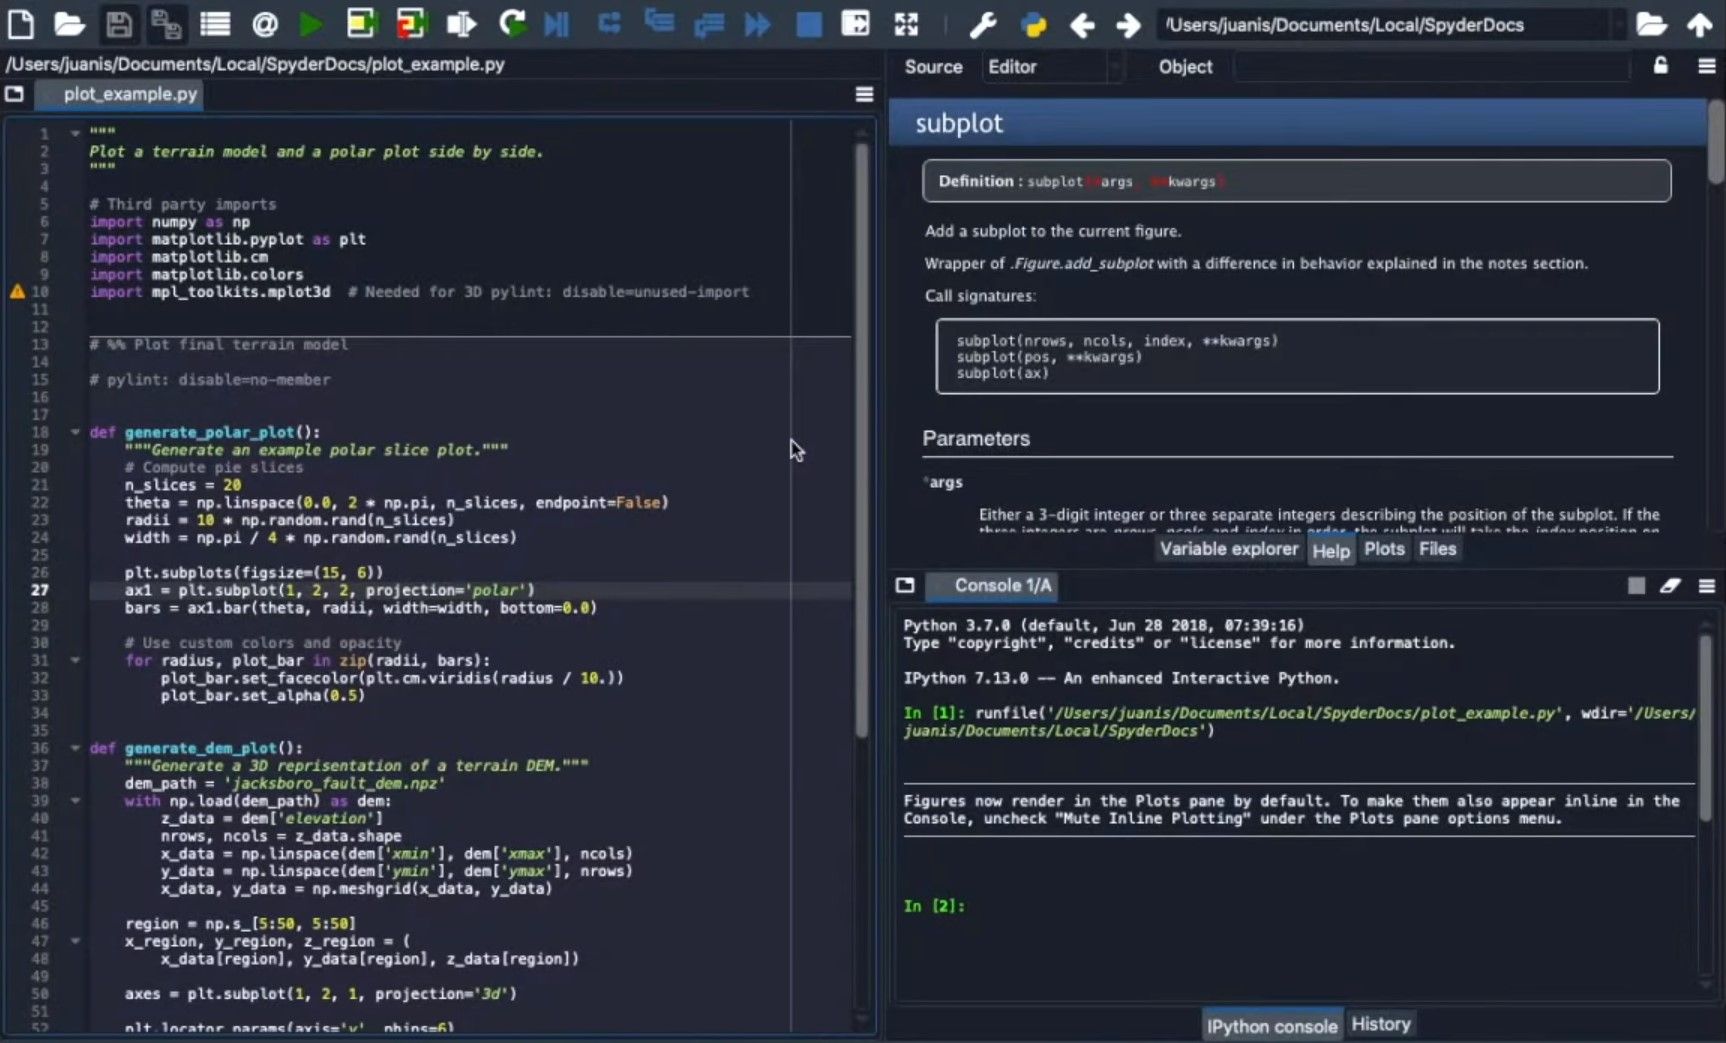Click the In [2]: console prompt

(x=934, y=906)
